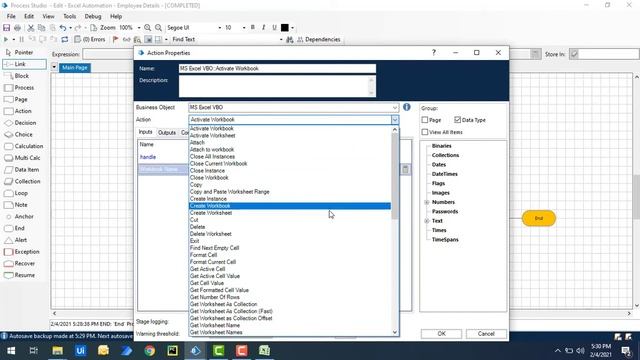This screenshot has height=360, width=640.
Task: Open the Edit menu
Action: click(29, 16)
